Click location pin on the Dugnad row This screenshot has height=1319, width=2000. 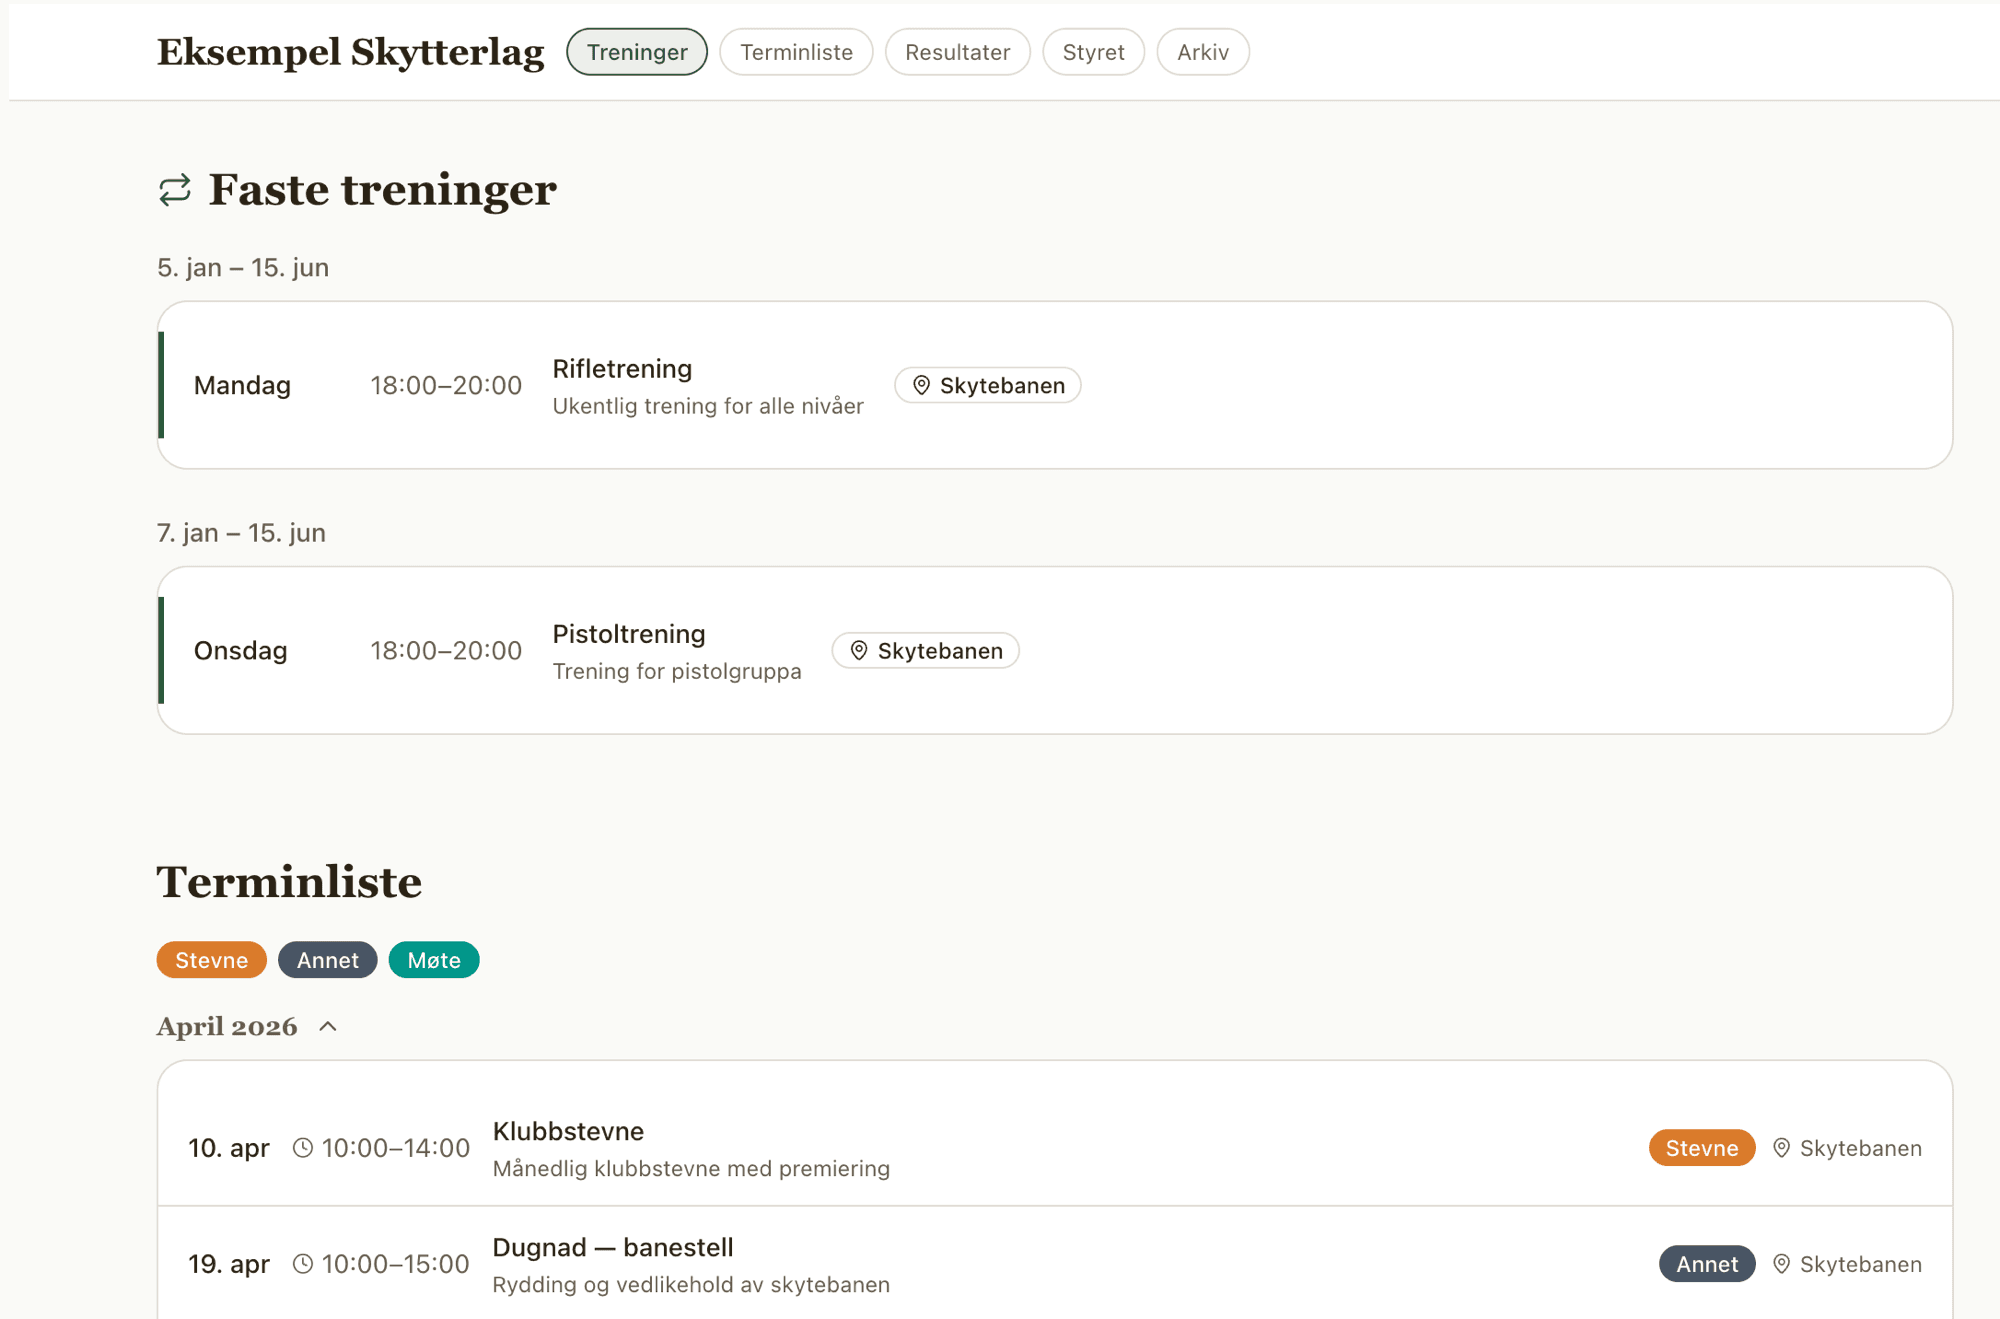point(1781,1264)
